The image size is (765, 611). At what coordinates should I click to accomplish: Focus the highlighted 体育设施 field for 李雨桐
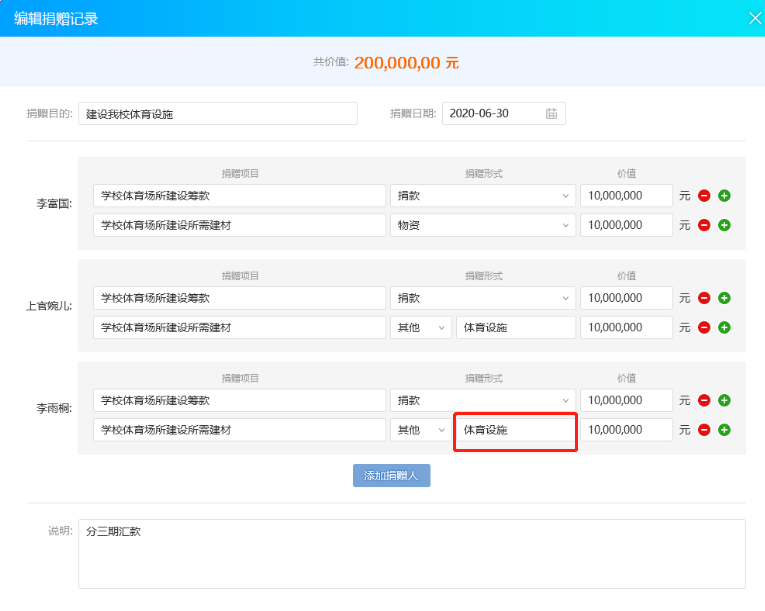pos(516,430)
